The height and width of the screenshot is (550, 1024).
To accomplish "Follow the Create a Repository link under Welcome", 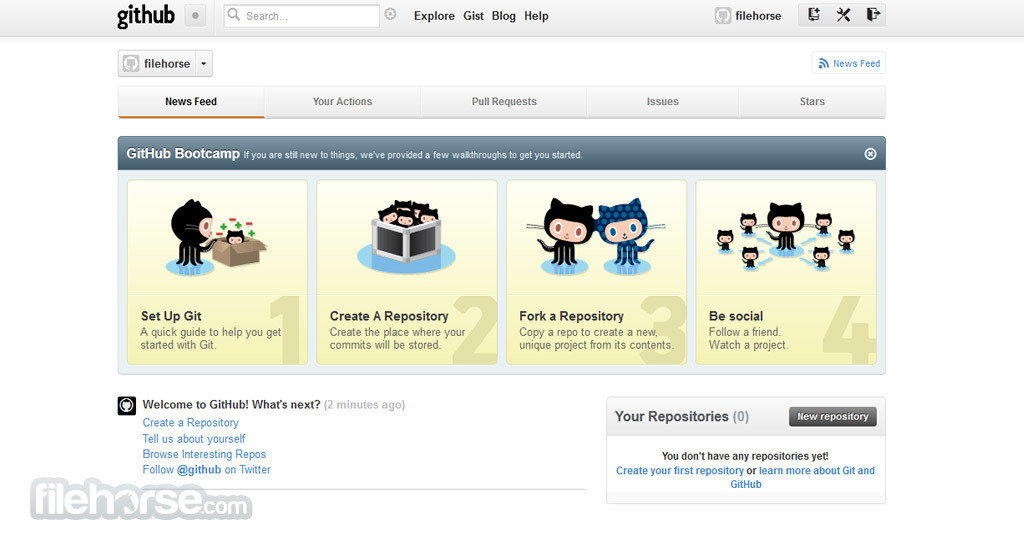I will click(x=191, y=423).
